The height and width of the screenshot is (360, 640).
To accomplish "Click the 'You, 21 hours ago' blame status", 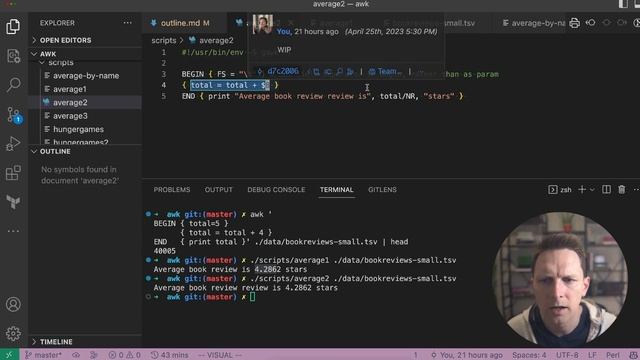I will pyautogui.click(x=467, y=355).
